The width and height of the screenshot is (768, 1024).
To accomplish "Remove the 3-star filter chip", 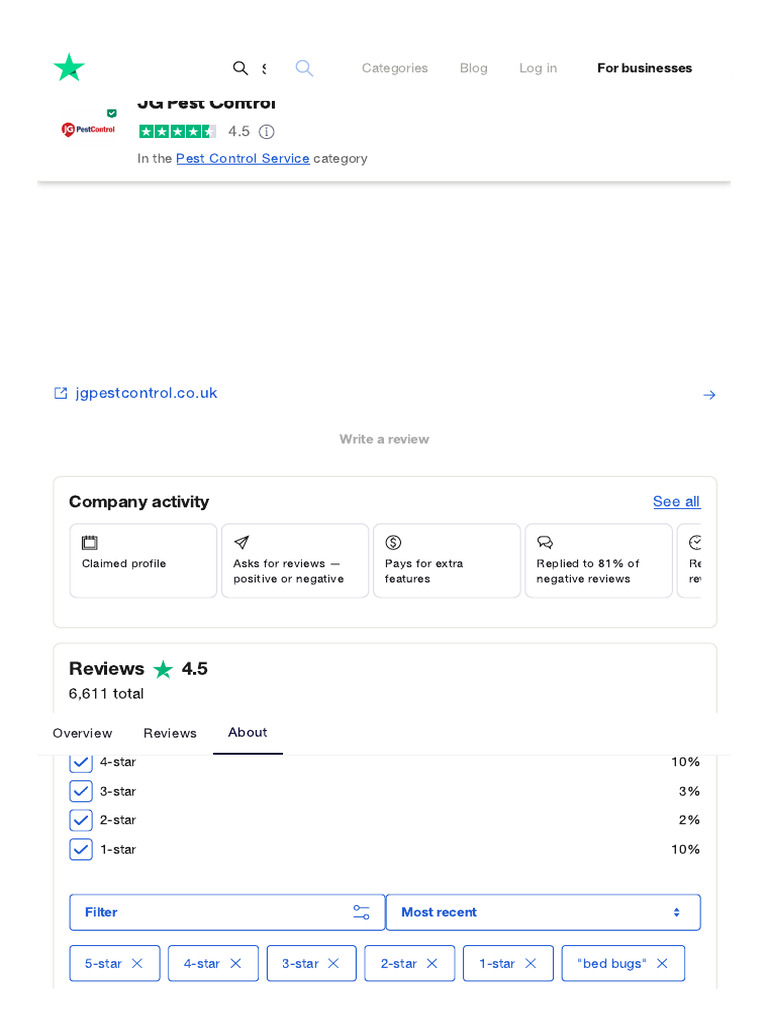I will (334, 963).
